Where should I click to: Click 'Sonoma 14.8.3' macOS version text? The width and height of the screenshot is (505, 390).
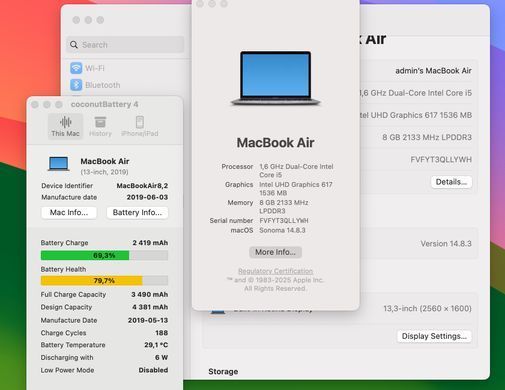coord(282,230)
